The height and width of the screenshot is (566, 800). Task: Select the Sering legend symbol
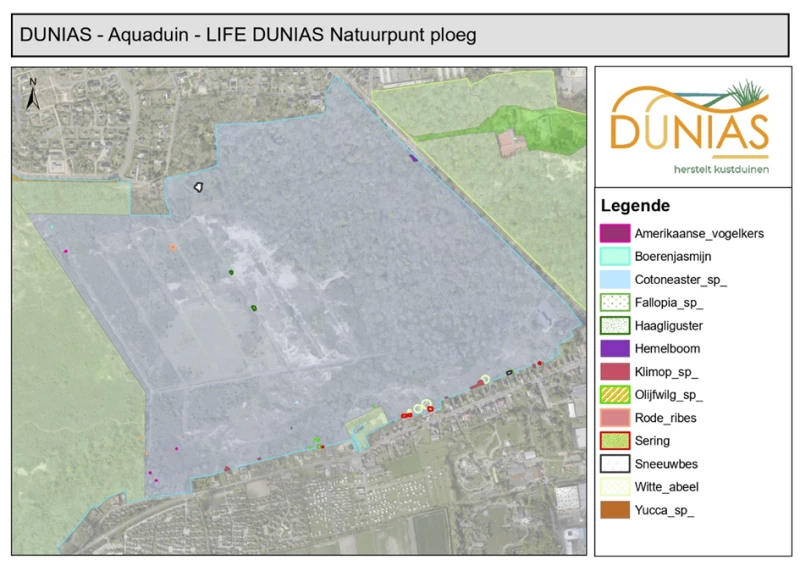615,440
